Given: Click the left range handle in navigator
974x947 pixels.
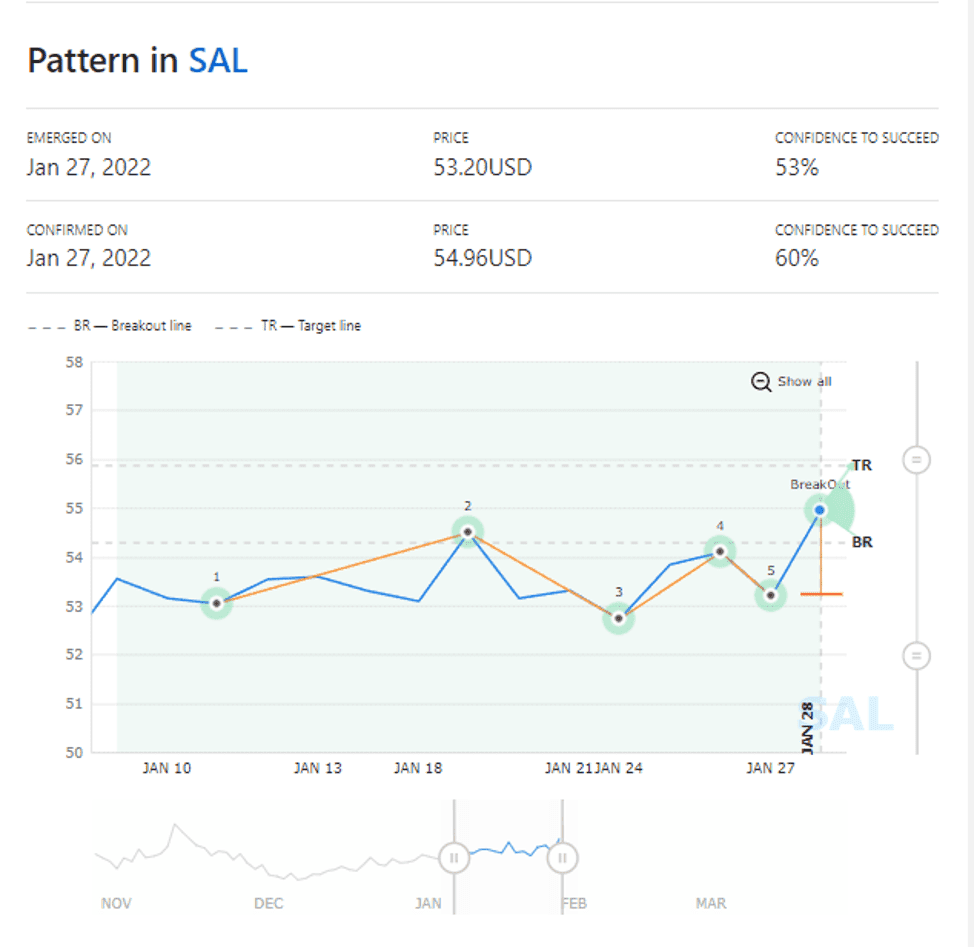Looking at the screenshot, I should click(x=454, y=857).
